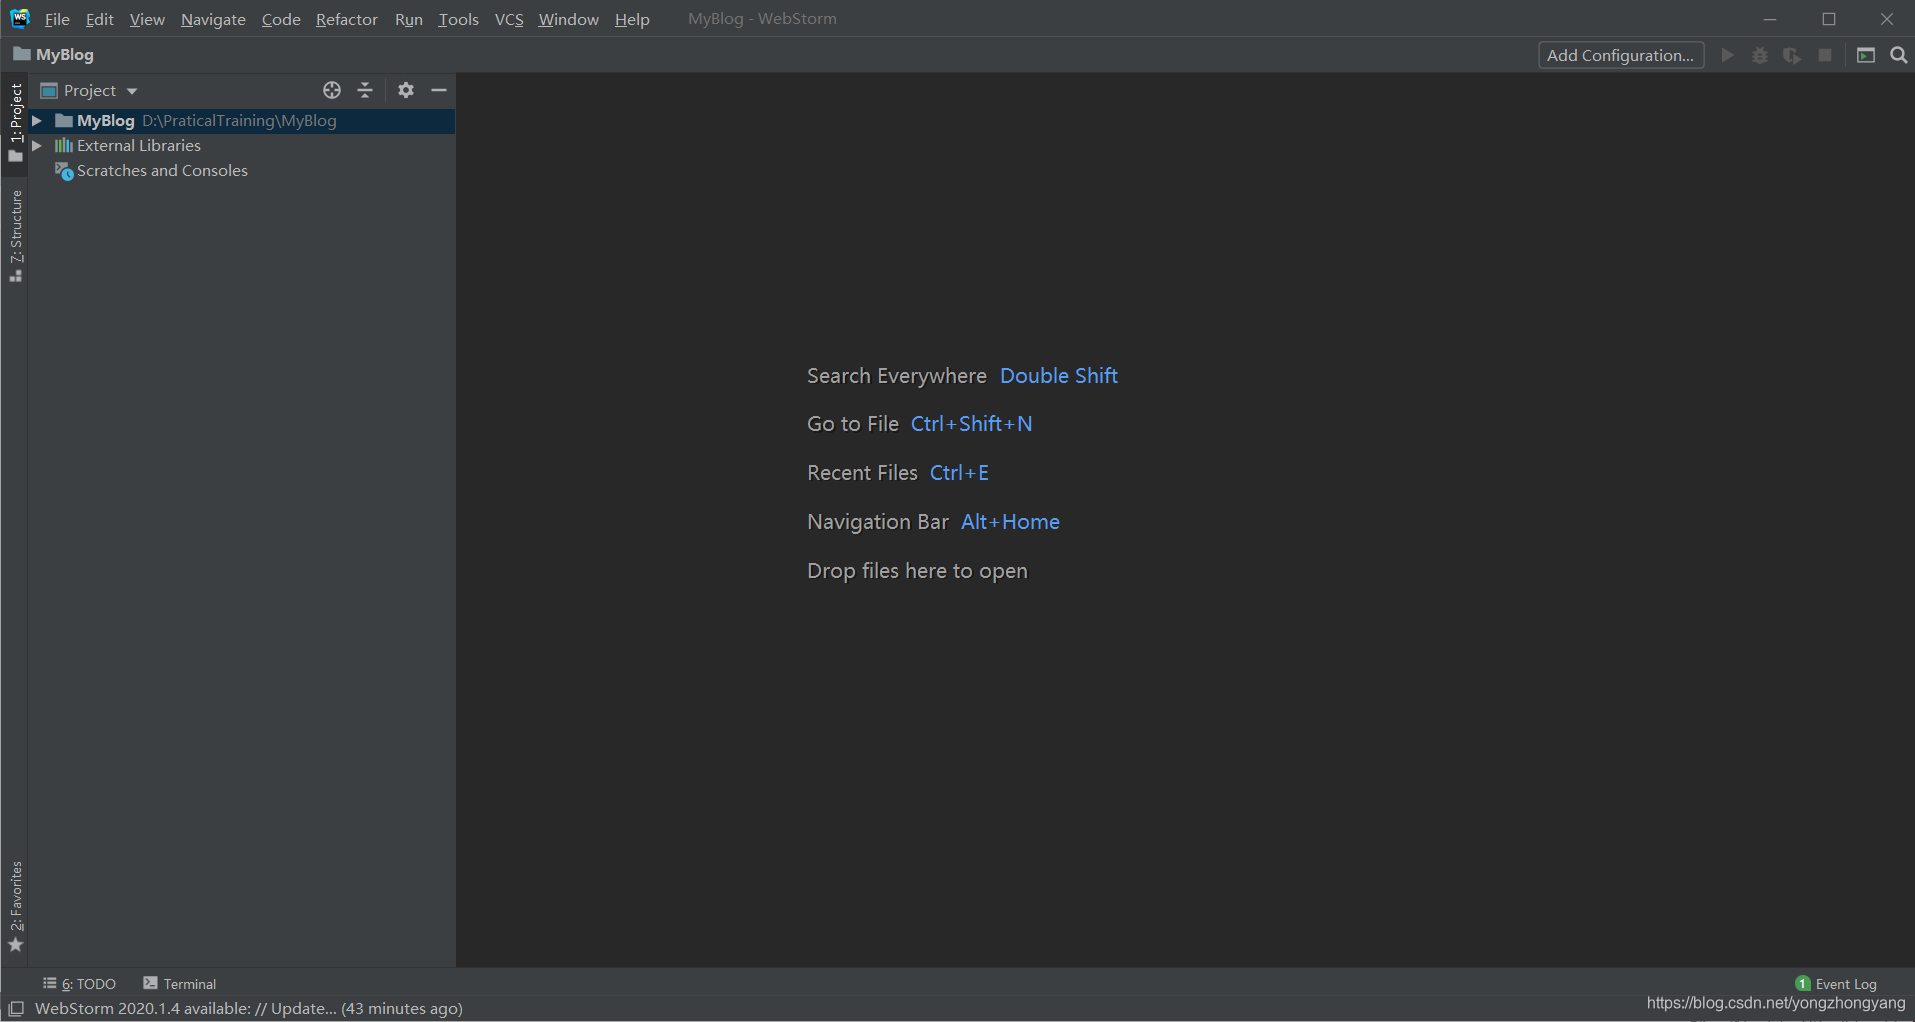Run the configuration with play icon
Viewport: 1915px width, 1022px height.
point(1727,55)
